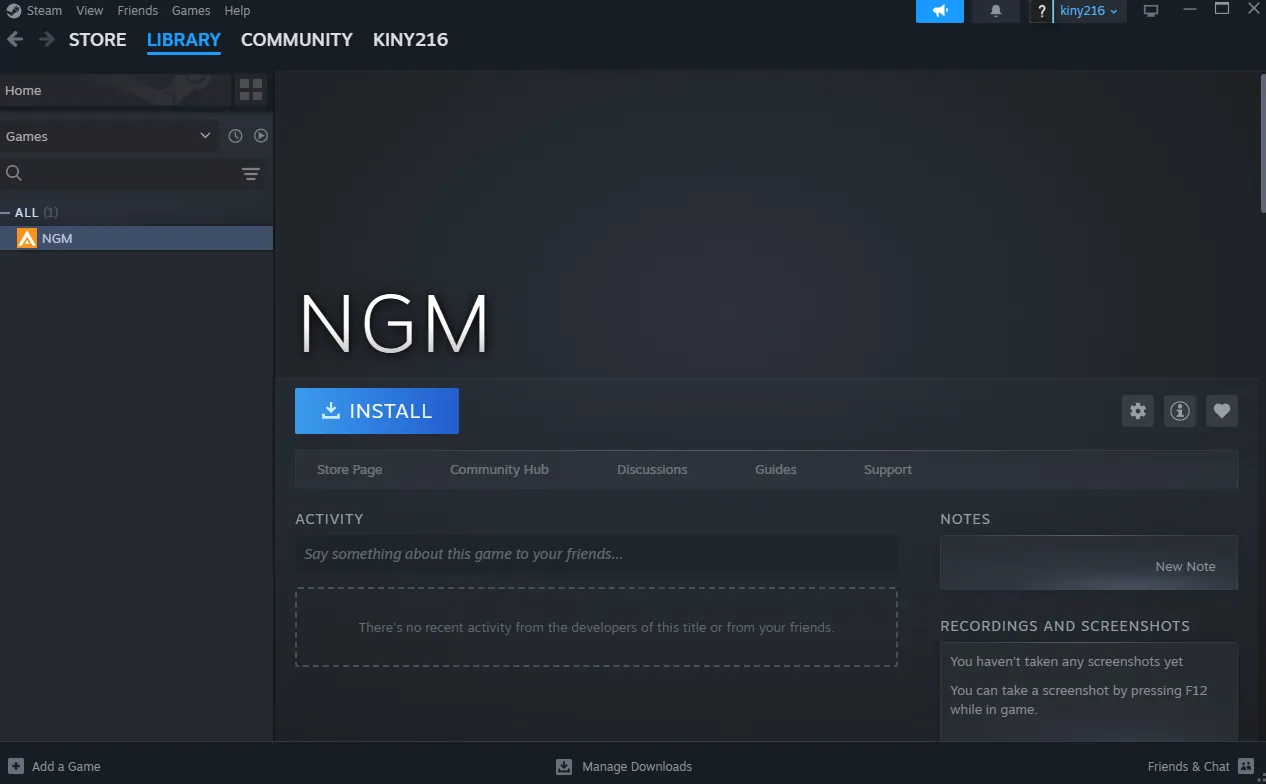Viewport: 1266px width, 784px height.
Task: Click the search magnifier icon
Action: pyautogui.click(x=14, y=173)
